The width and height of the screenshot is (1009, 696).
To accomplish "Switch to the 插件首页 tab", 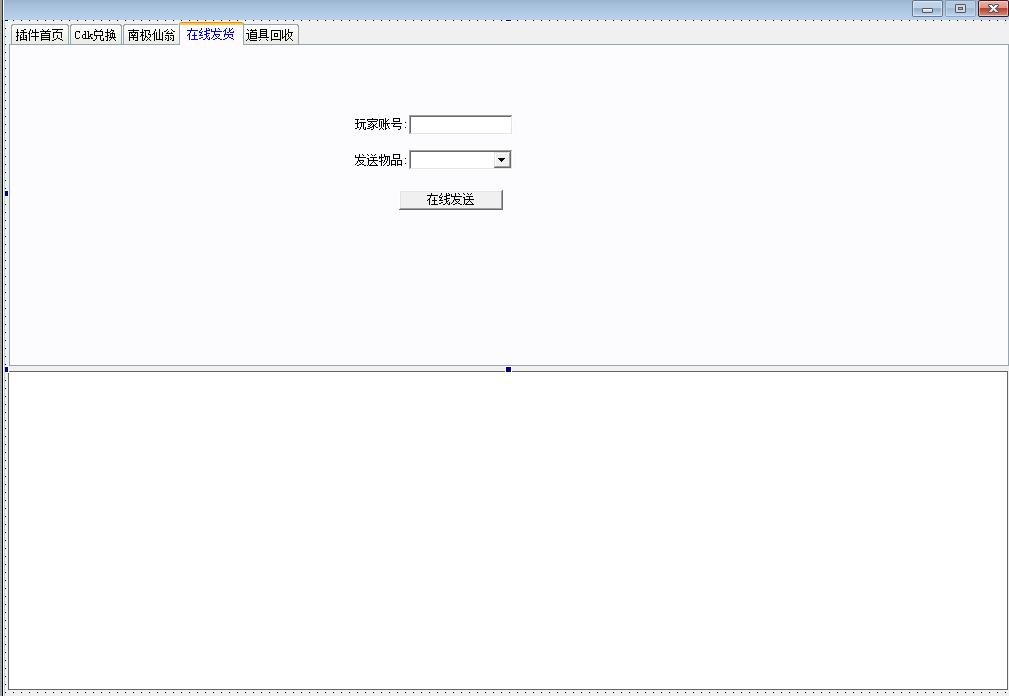I will click(39, 35).
